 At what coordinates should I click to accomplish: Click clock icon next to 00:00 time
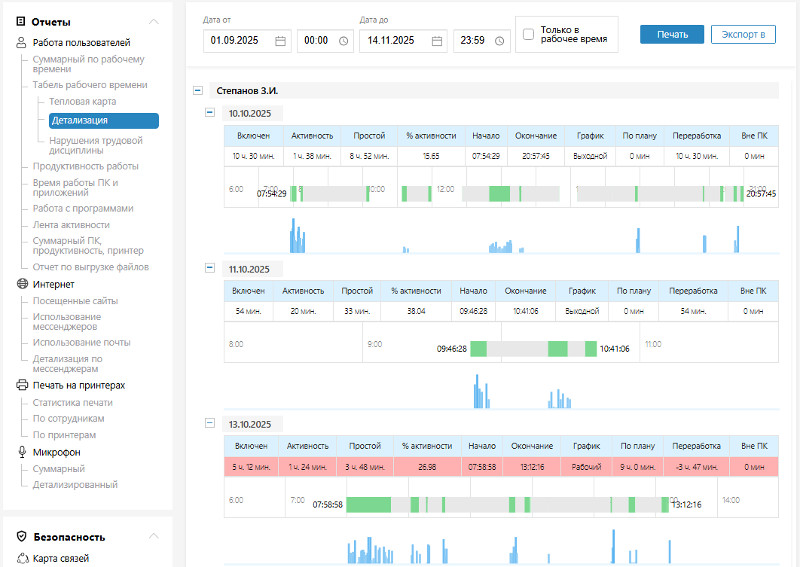coord(344,41)
